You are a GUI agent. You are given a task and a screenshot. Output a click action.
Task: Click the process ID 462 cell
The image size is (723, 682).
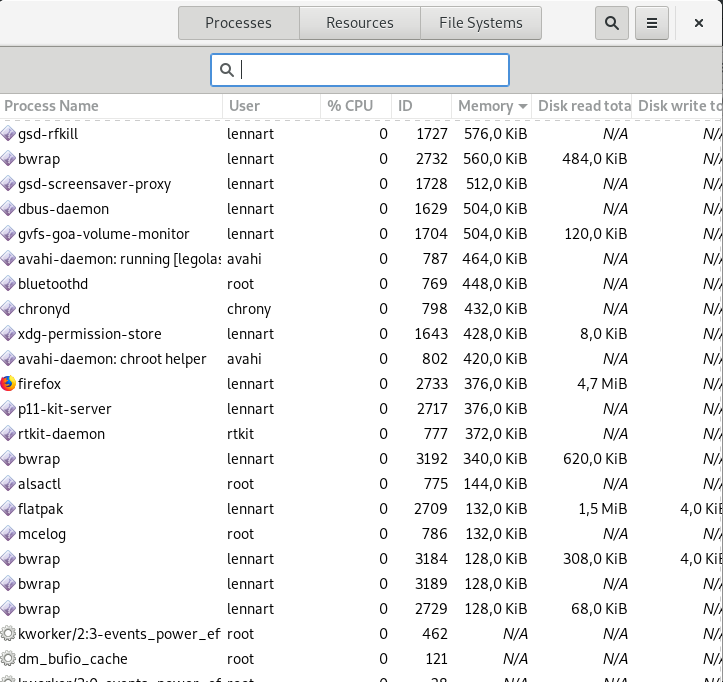[435, 634]
